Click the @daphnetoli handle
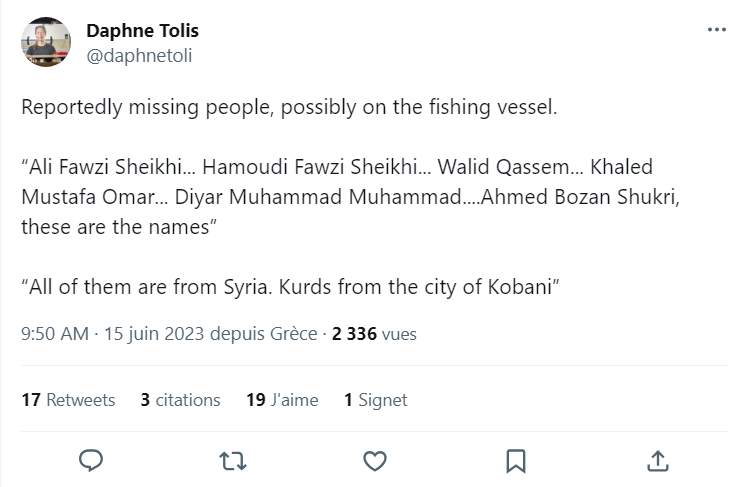The image size is (747, 487). (x=139, y=56)
